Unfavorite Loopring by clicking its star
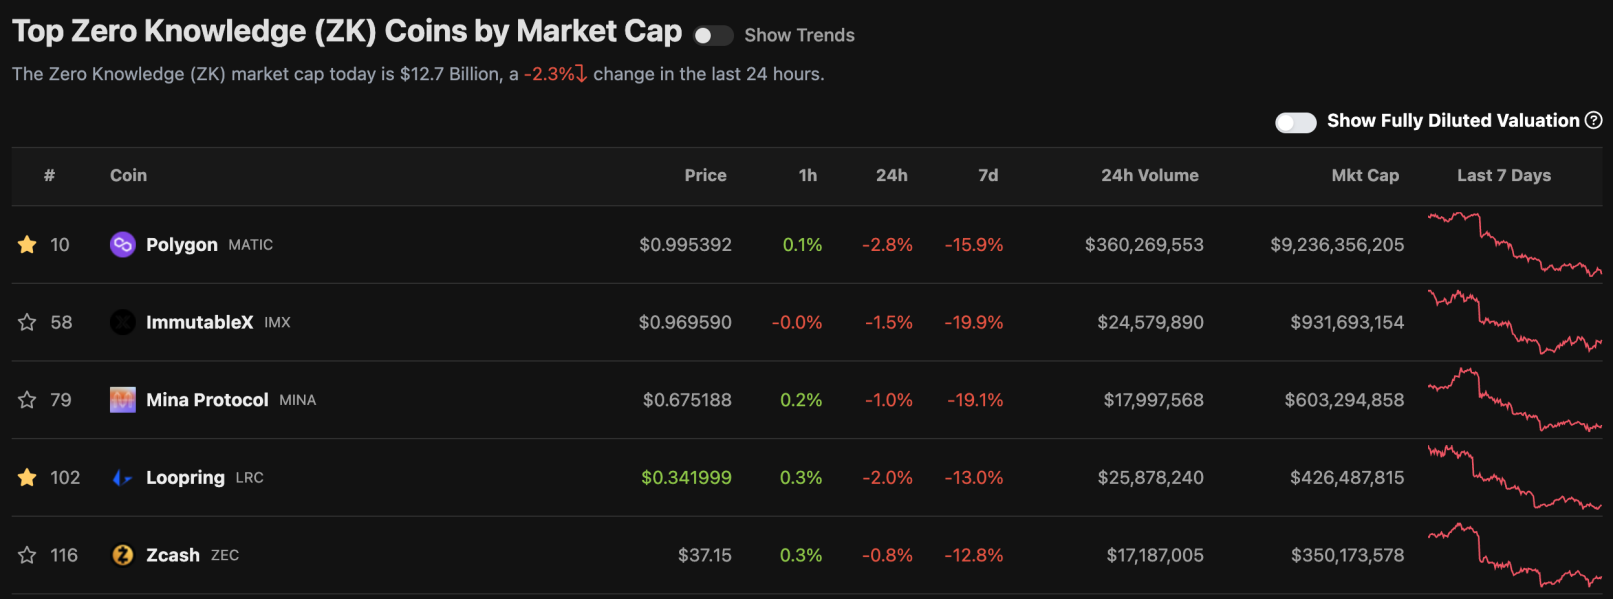Screen dimensions: 1613x599 [27, 477]
